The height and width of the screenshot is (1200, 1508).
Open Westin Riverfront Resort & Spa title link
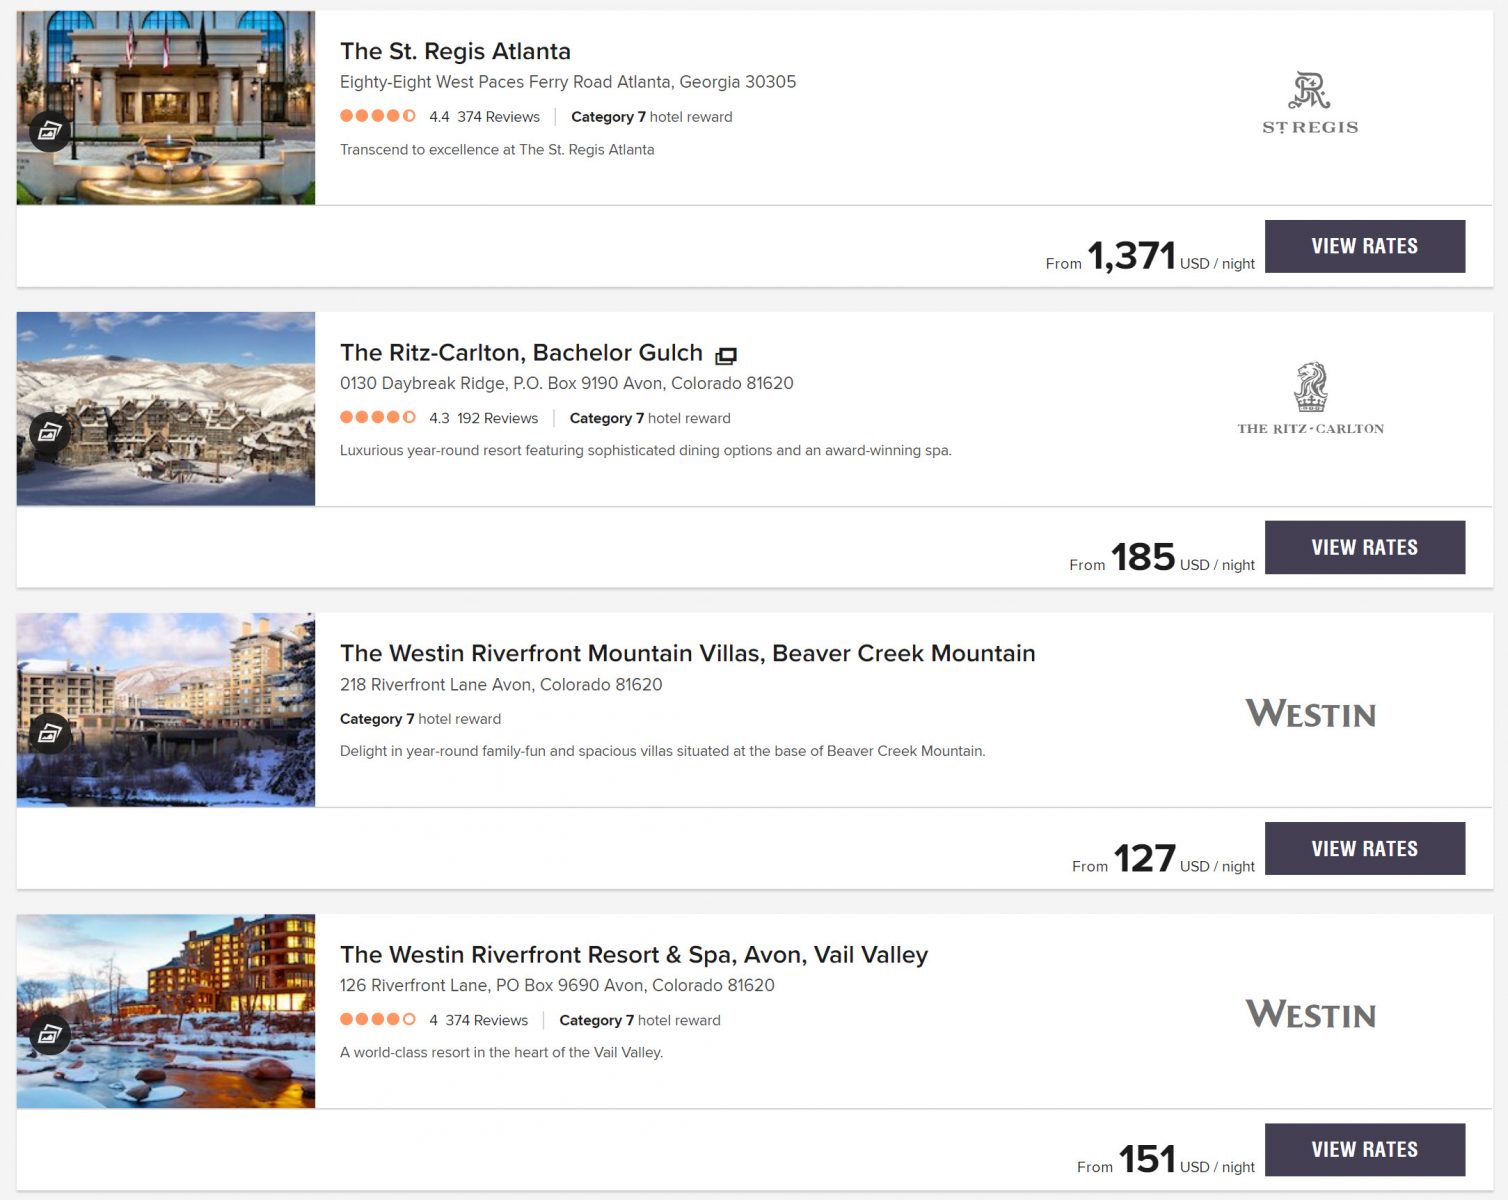pyautogui.click(x=634, y=954)
